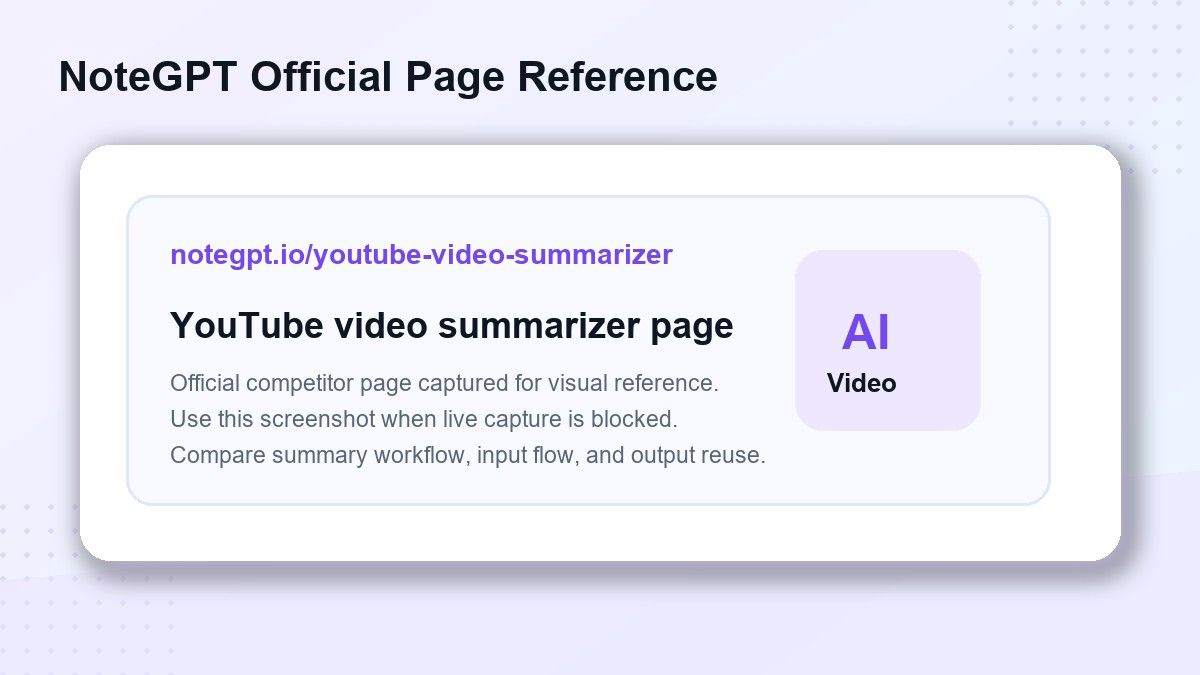Click the large purple "AI" lettering
Image resolution: width=1200 pixels, height=675 pixels.
pyautogui.click(x=865, y=333)
